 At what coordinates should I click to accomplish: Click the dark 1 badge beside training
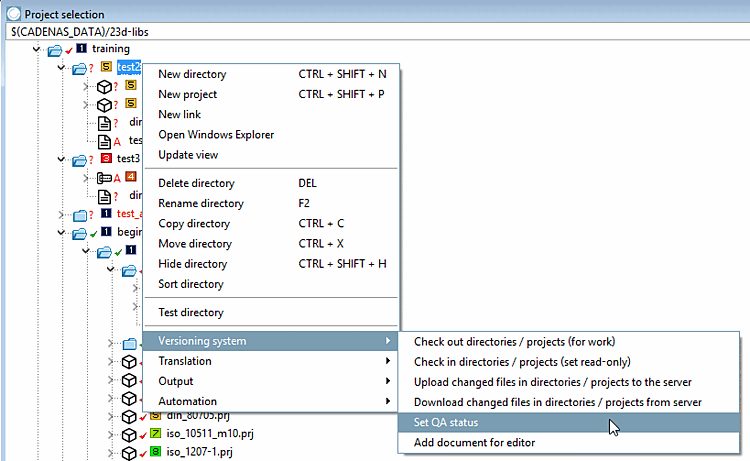pos(82,48)
